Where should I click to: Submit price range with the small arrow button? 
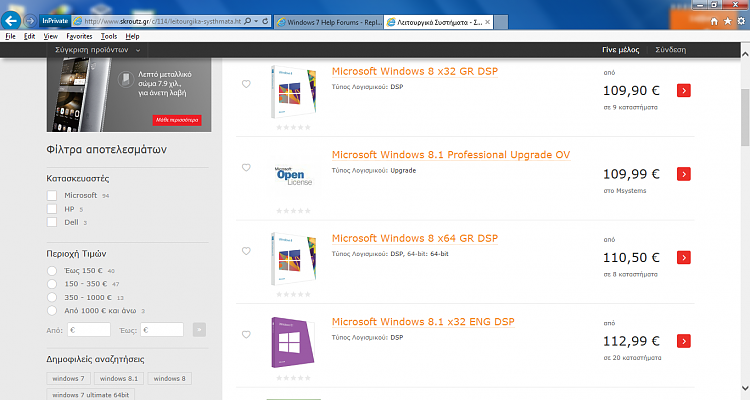[199, 330]
